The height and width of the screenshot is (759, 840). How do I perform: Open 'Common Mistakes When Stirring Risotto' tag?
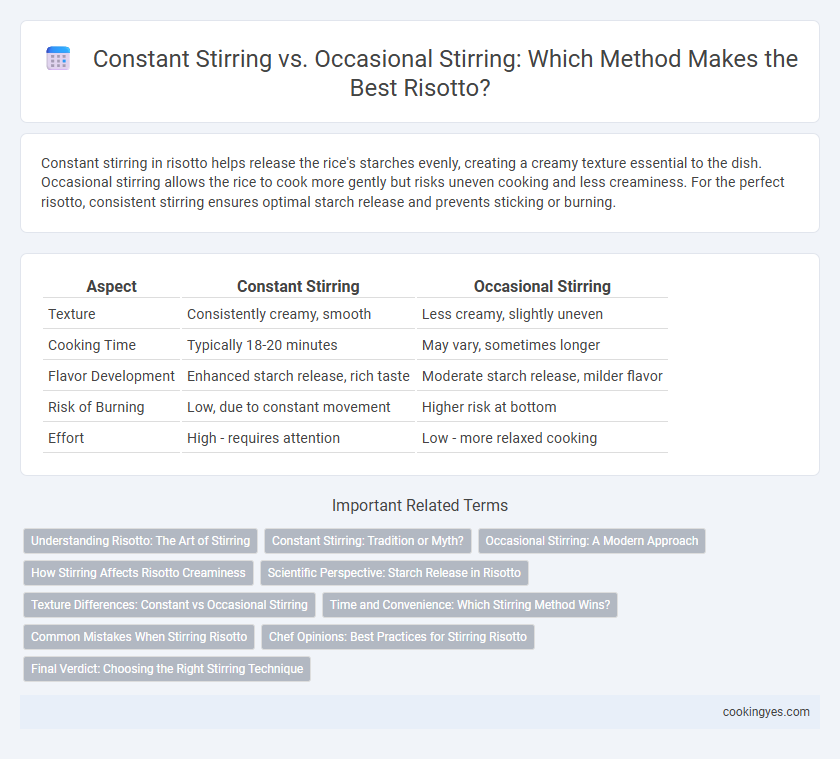tap(139, 637)
